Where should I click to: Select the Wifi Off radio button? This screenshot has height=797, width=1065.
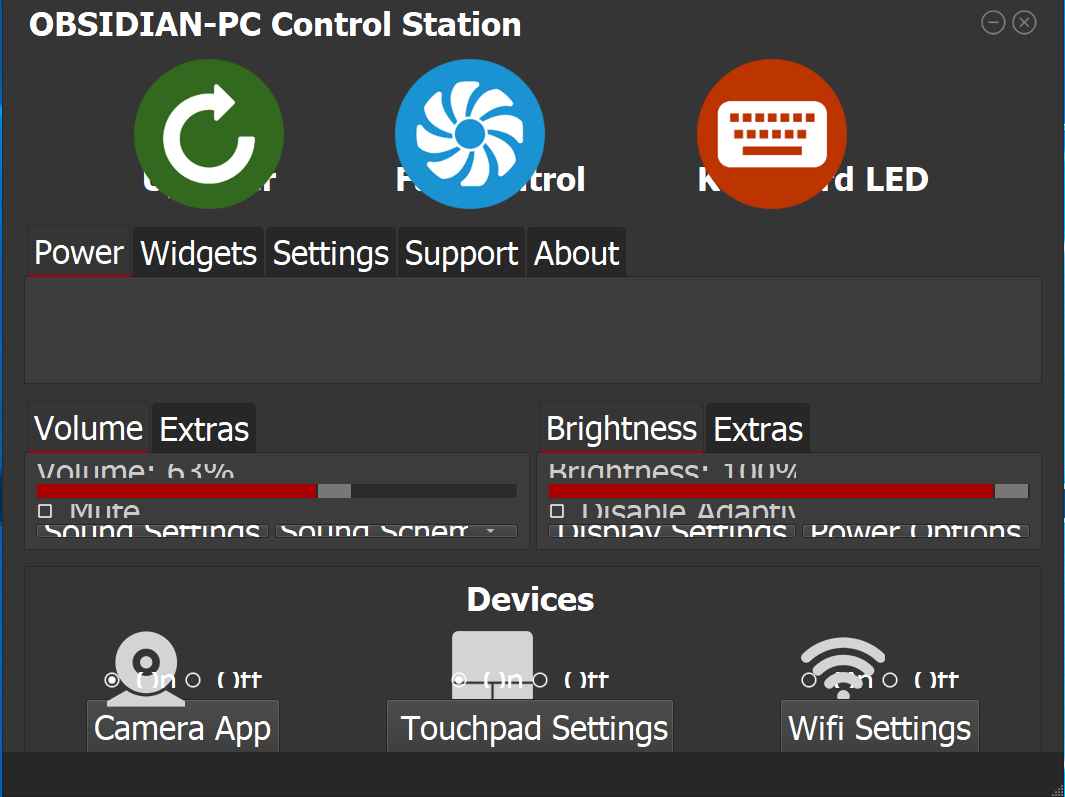890,679
